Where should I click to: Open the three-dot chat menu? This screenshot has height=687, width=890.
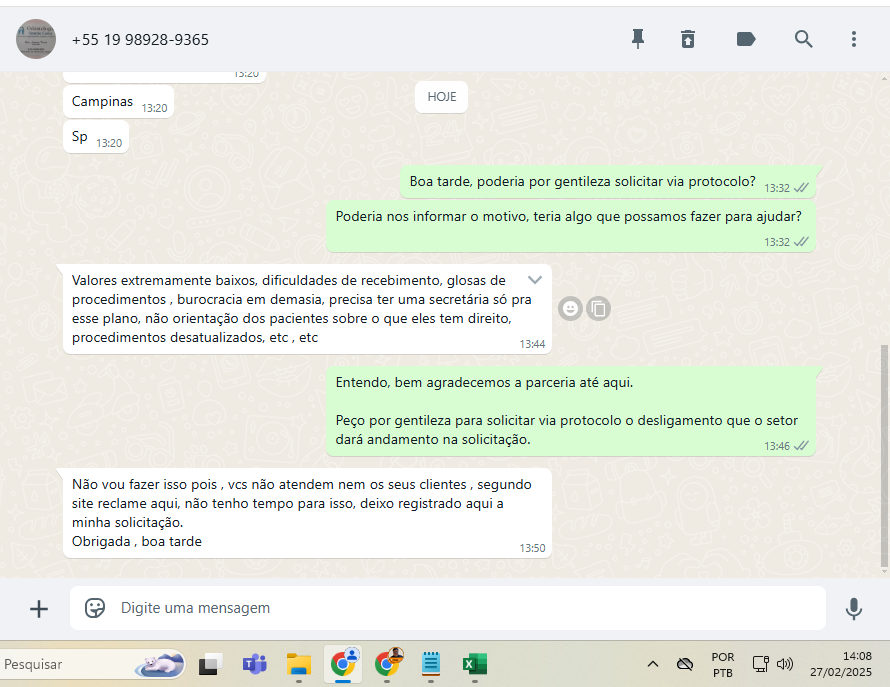click(854, 39)
